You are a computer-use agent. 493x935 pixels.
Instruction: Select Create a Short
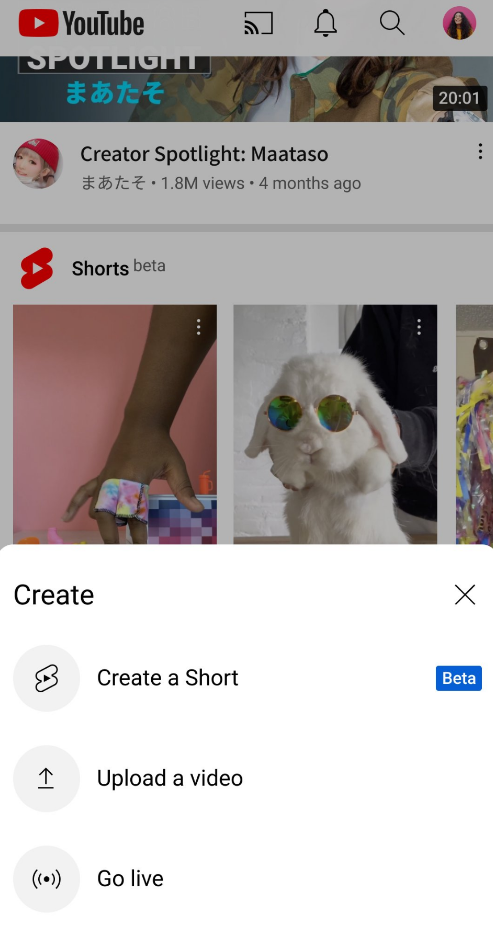[x=246, y=678]
